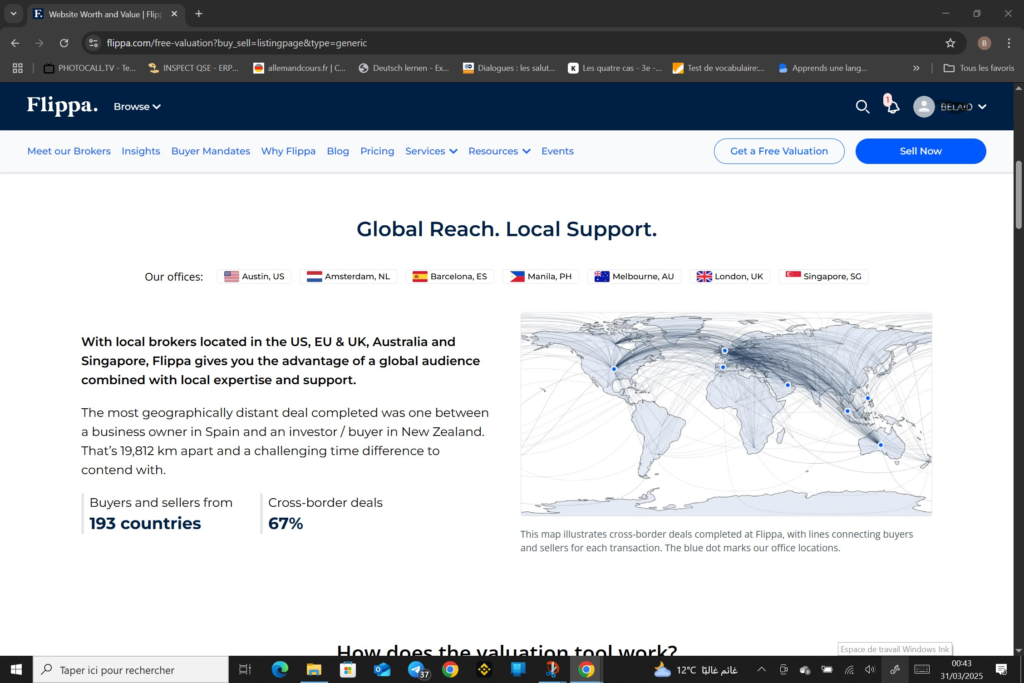Expand the BELAID account menu chevron
Viewport: 1024px width, 683px height.
point(982,106)
